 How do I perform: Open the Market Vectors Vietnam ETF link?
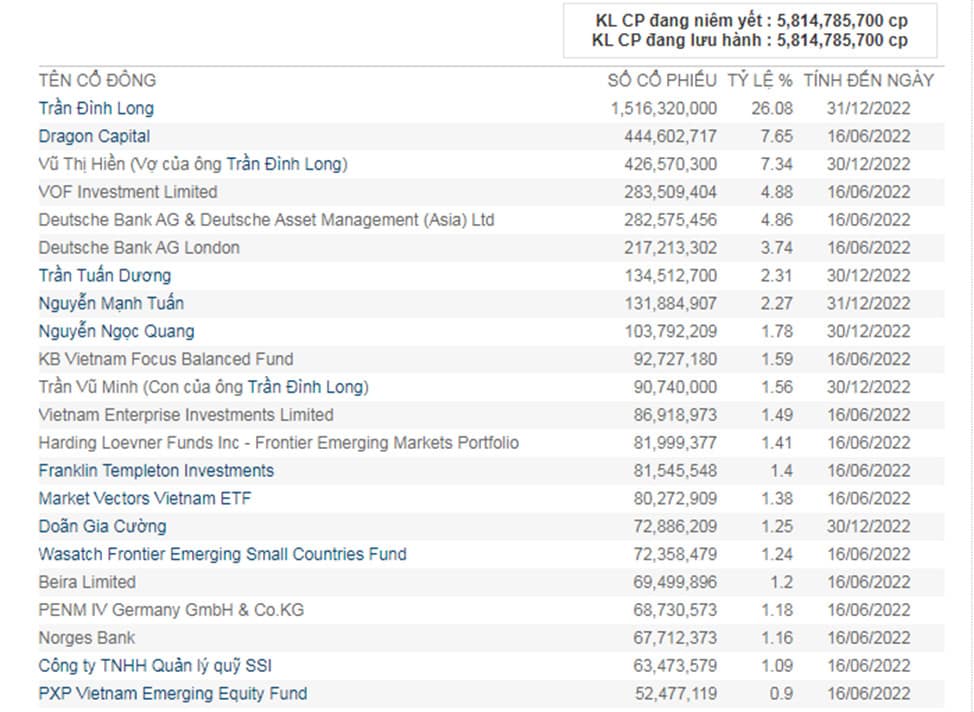[145, 498]
